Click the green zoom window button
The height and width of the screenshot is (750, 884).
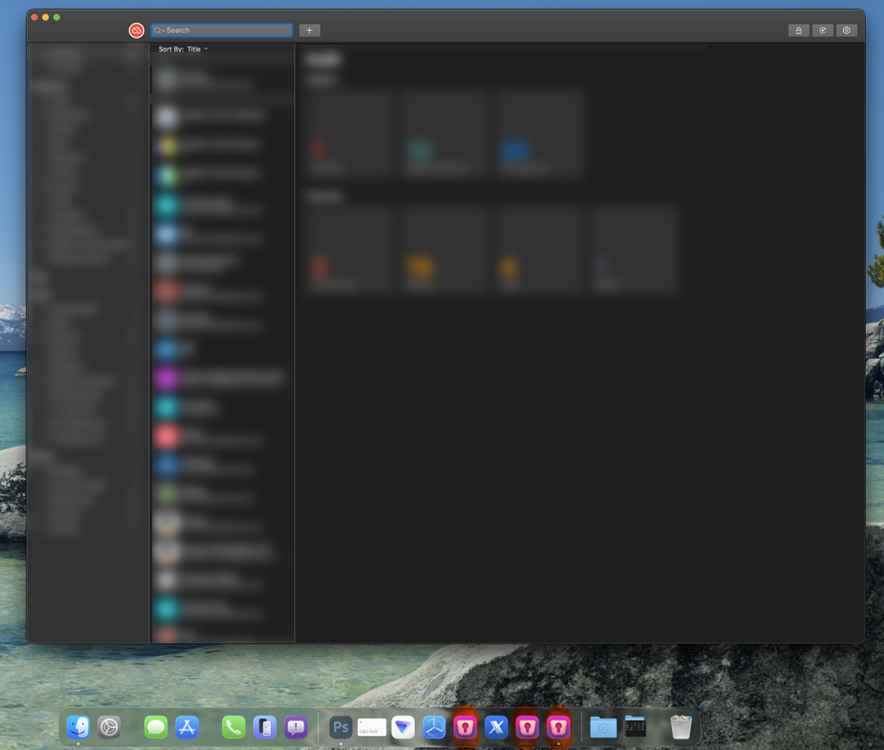click(57, 17)
